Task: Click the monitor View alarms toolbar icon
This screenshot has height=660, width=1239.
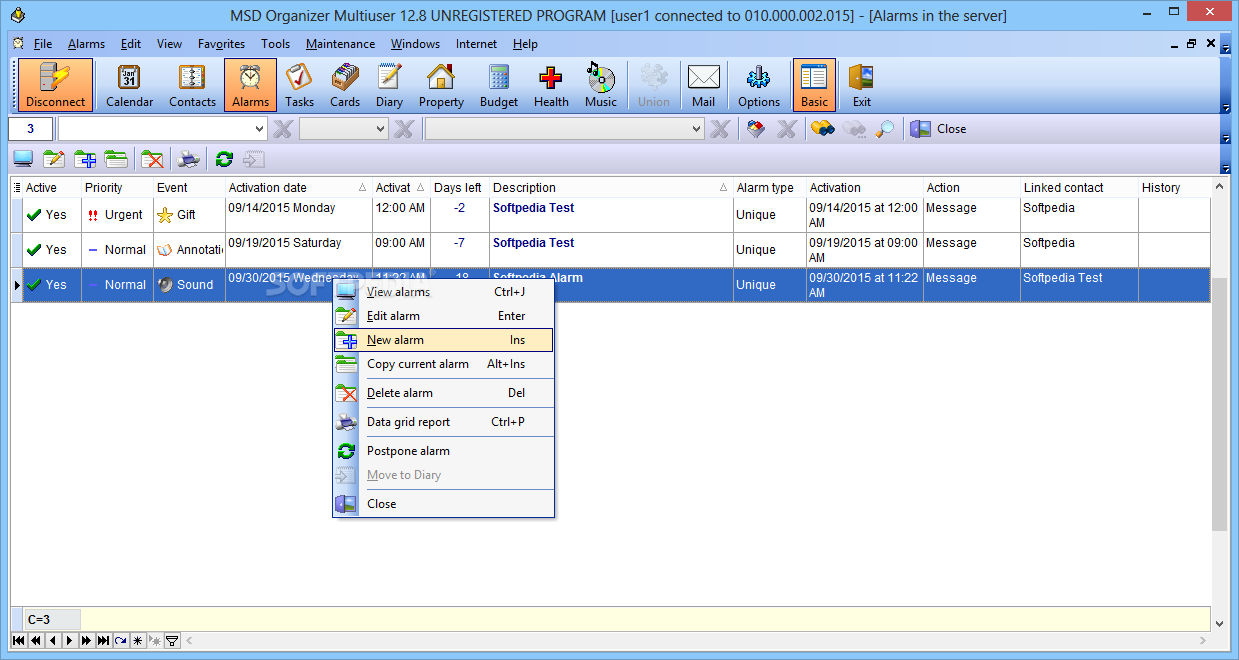Action: 23,158
